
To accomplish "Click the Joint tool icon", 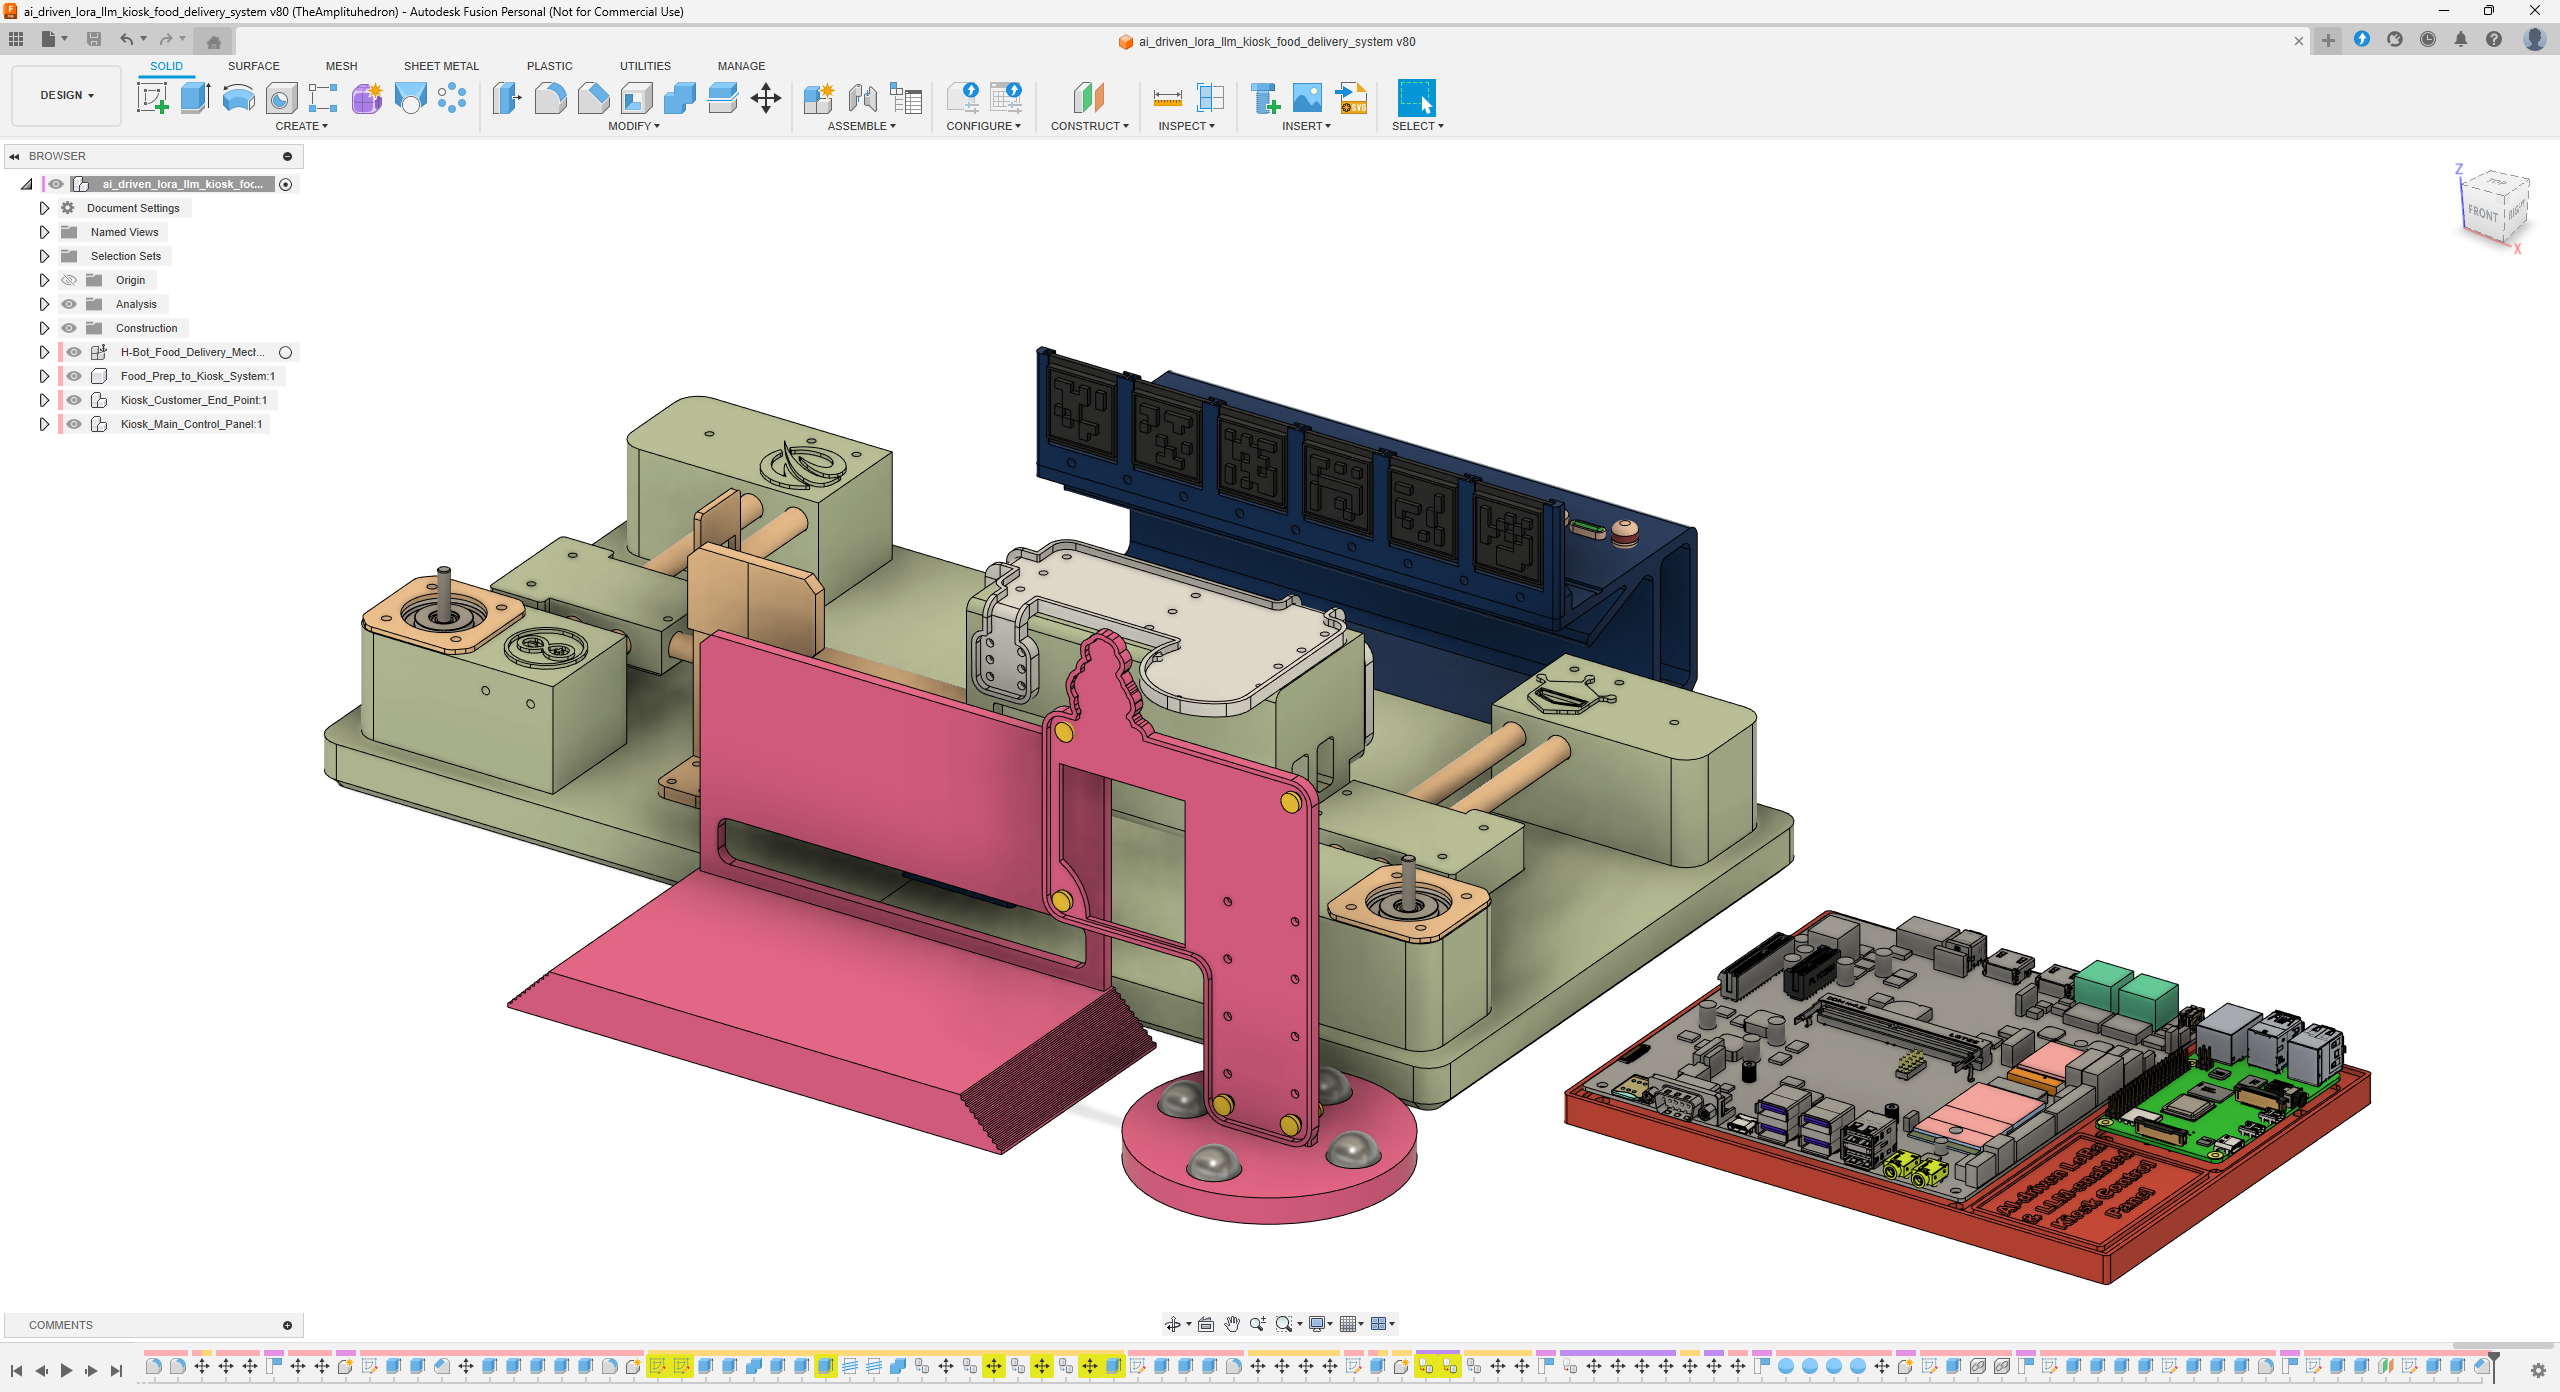I will 862,98.
